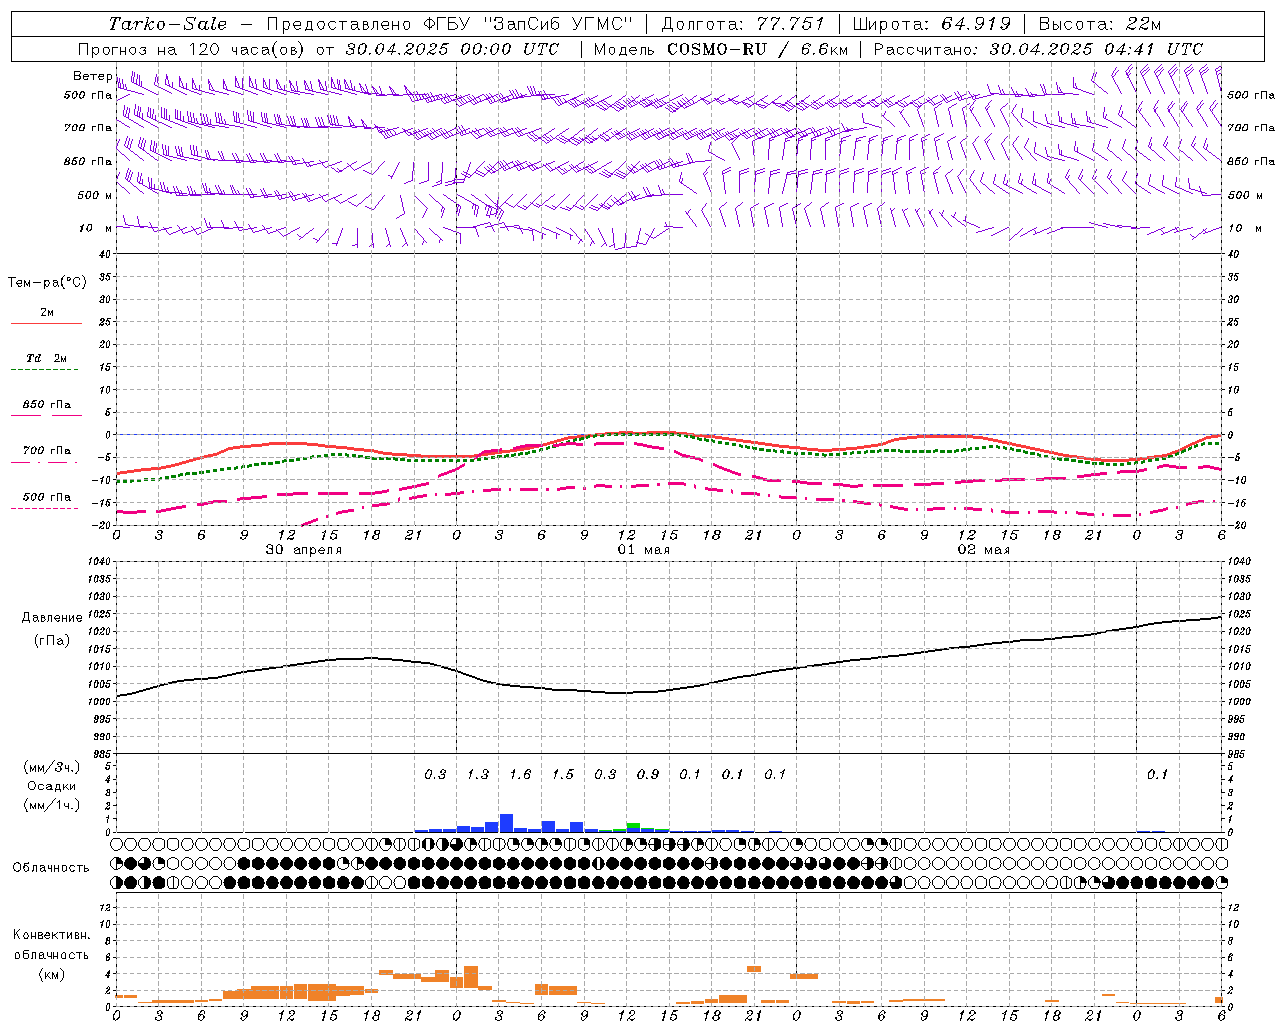Viewport: 1280px width, 1024px height.
Task: Select the "1.6" three-hour precipitation value
Action: click(x=520, y=775)
